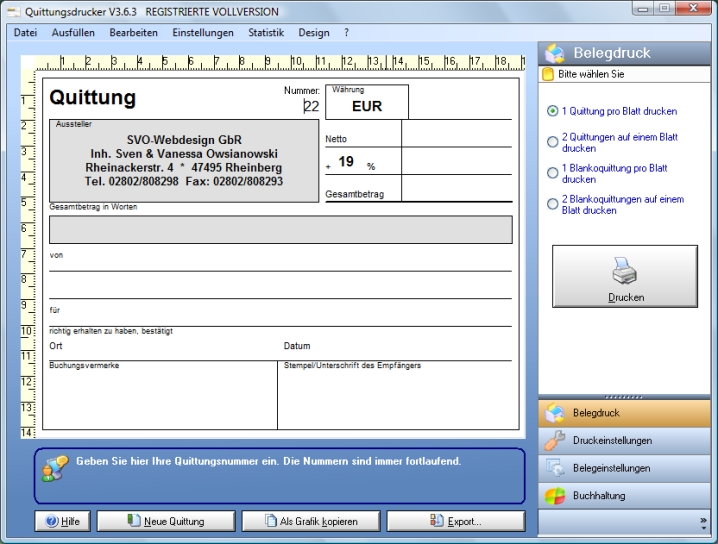Click the blue Hilfe question mark icon
Image resolution: width=718 pixels, height=544 pixels.
(52, 521)
